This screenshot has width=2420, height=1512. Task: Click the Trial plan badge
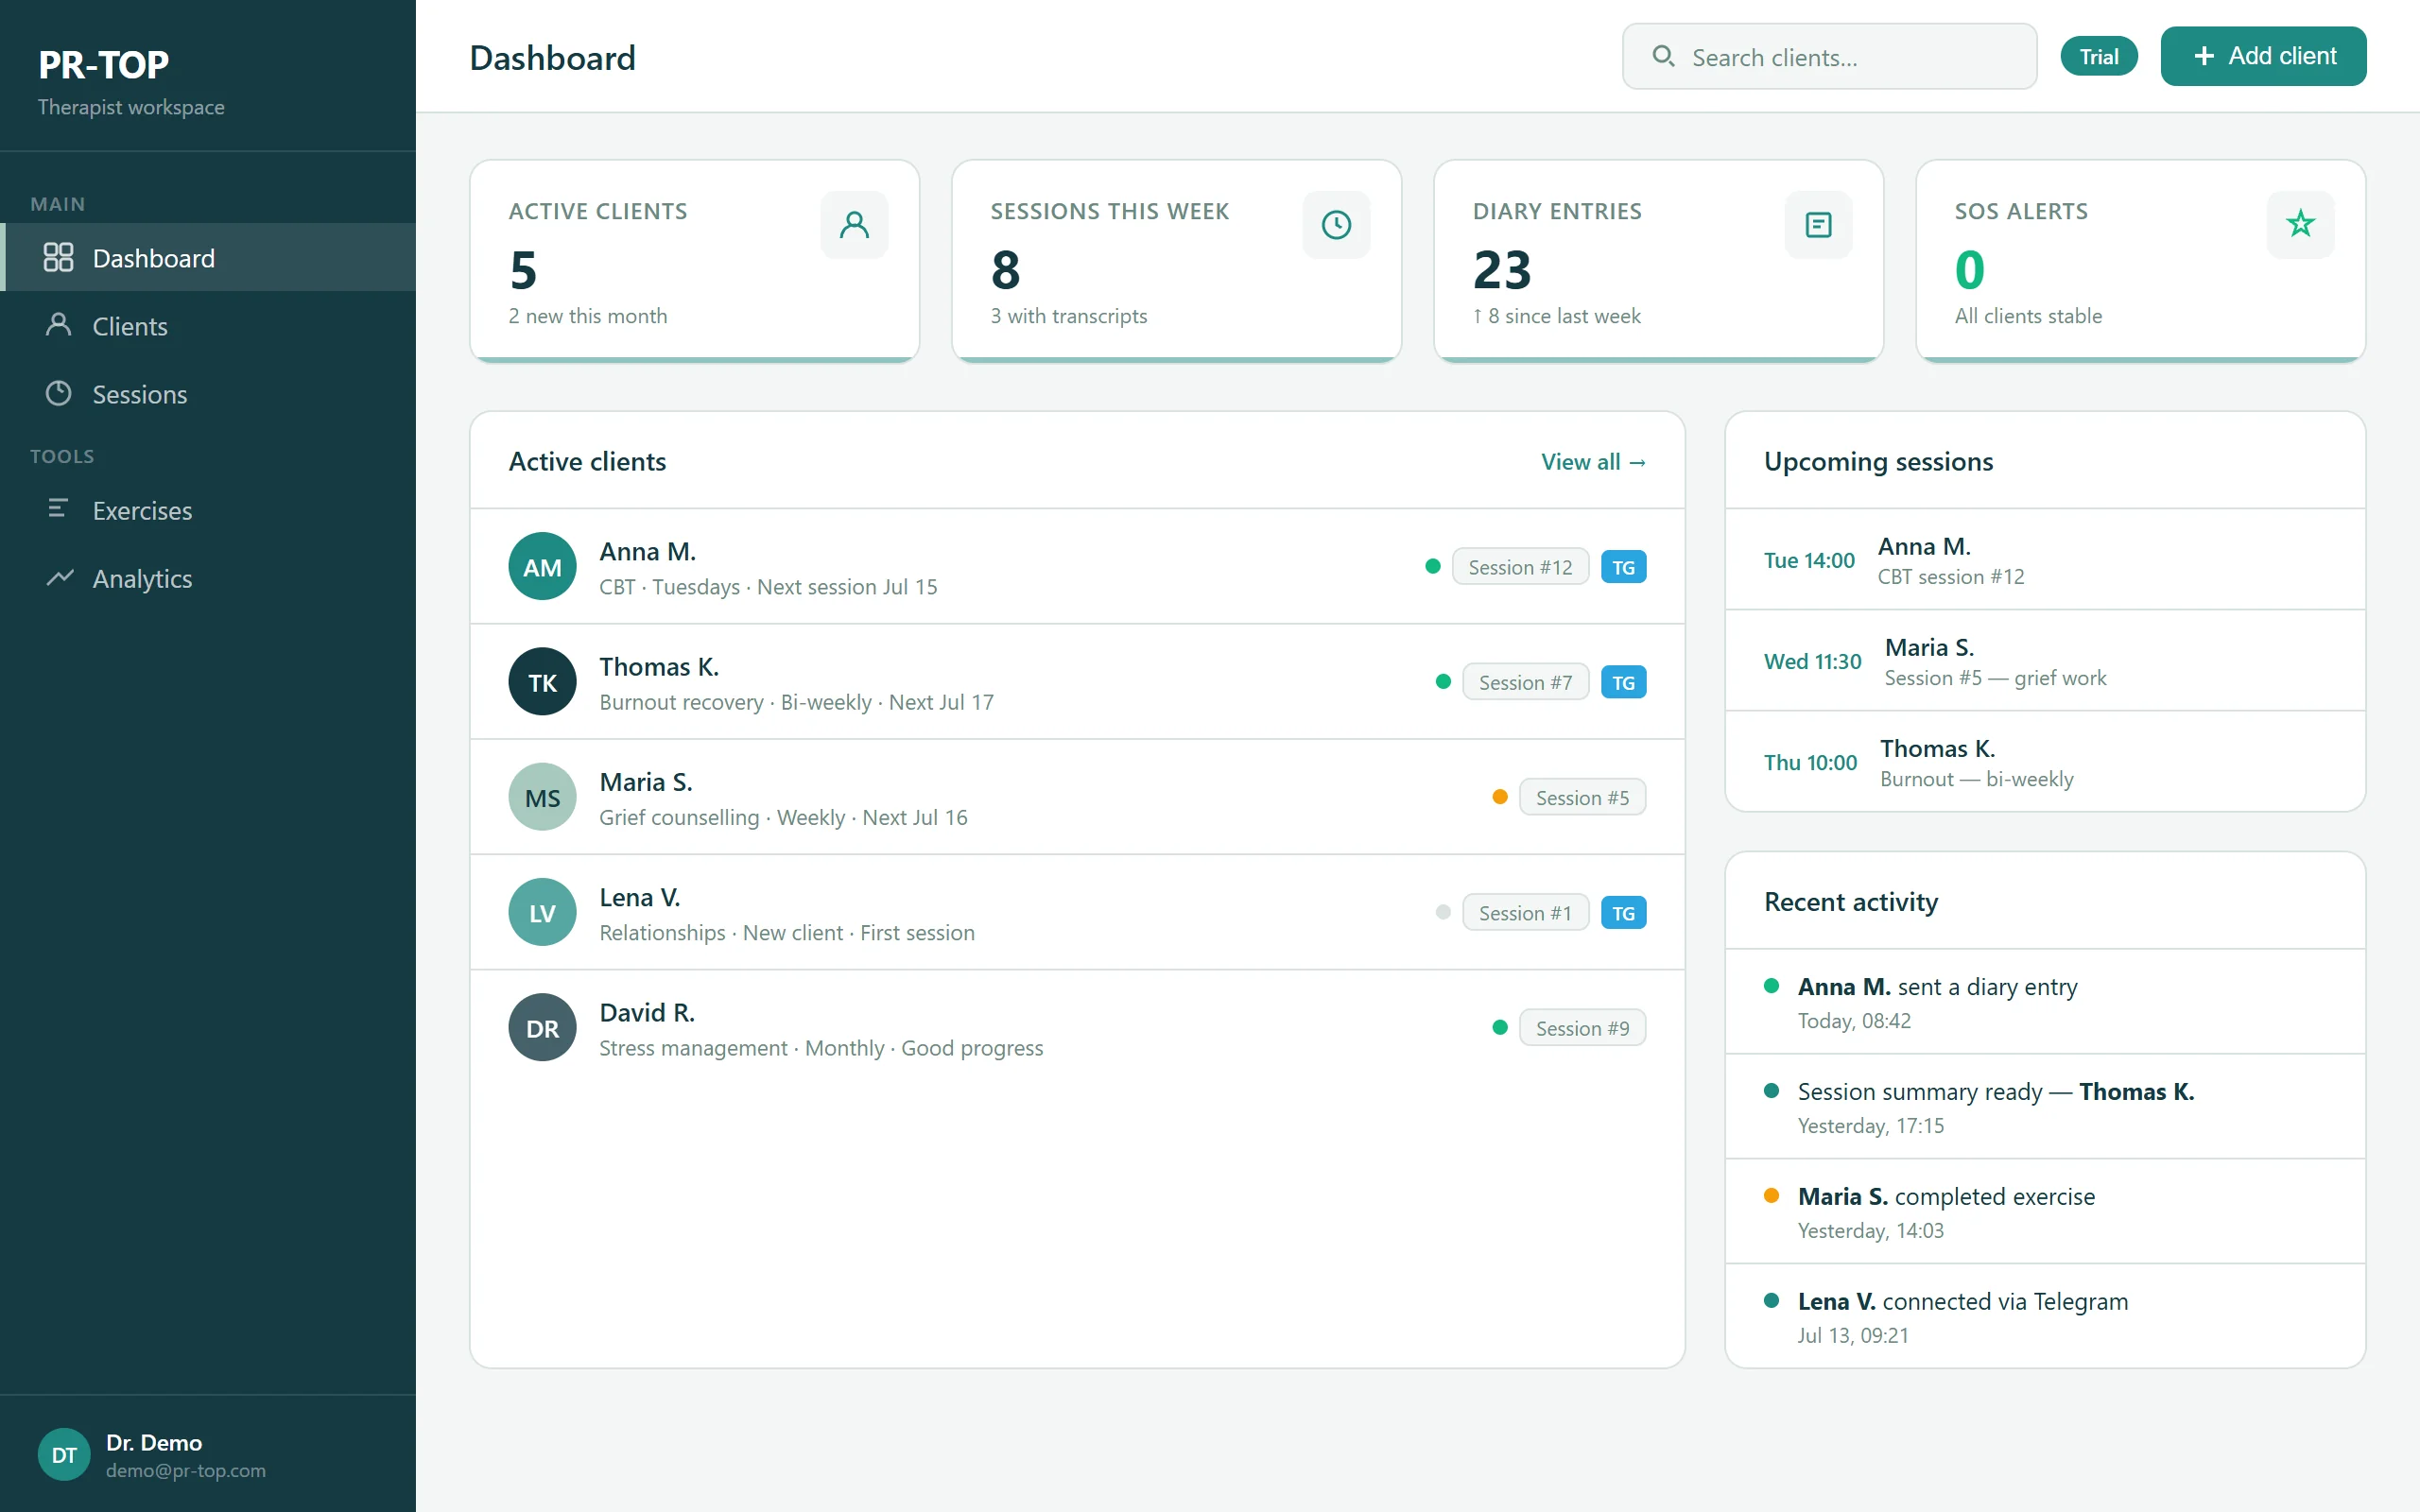pos(2098,57)
